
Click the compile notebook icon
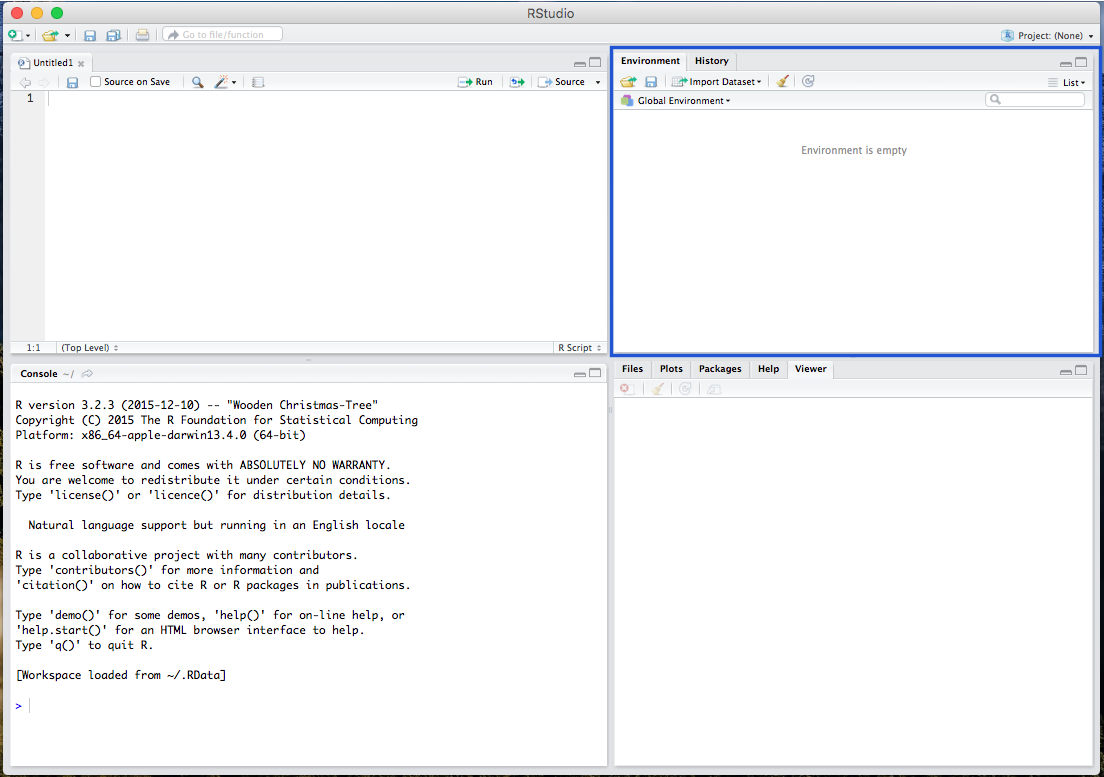(x=258, y=82)
